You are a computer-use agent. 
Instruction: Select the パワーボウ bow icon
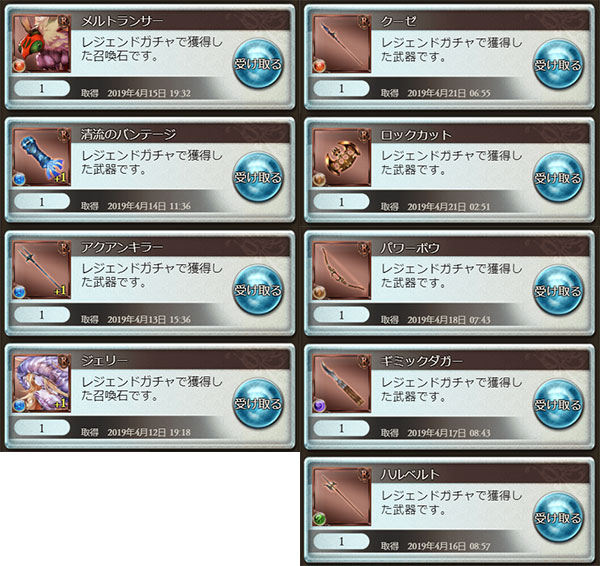342,270
